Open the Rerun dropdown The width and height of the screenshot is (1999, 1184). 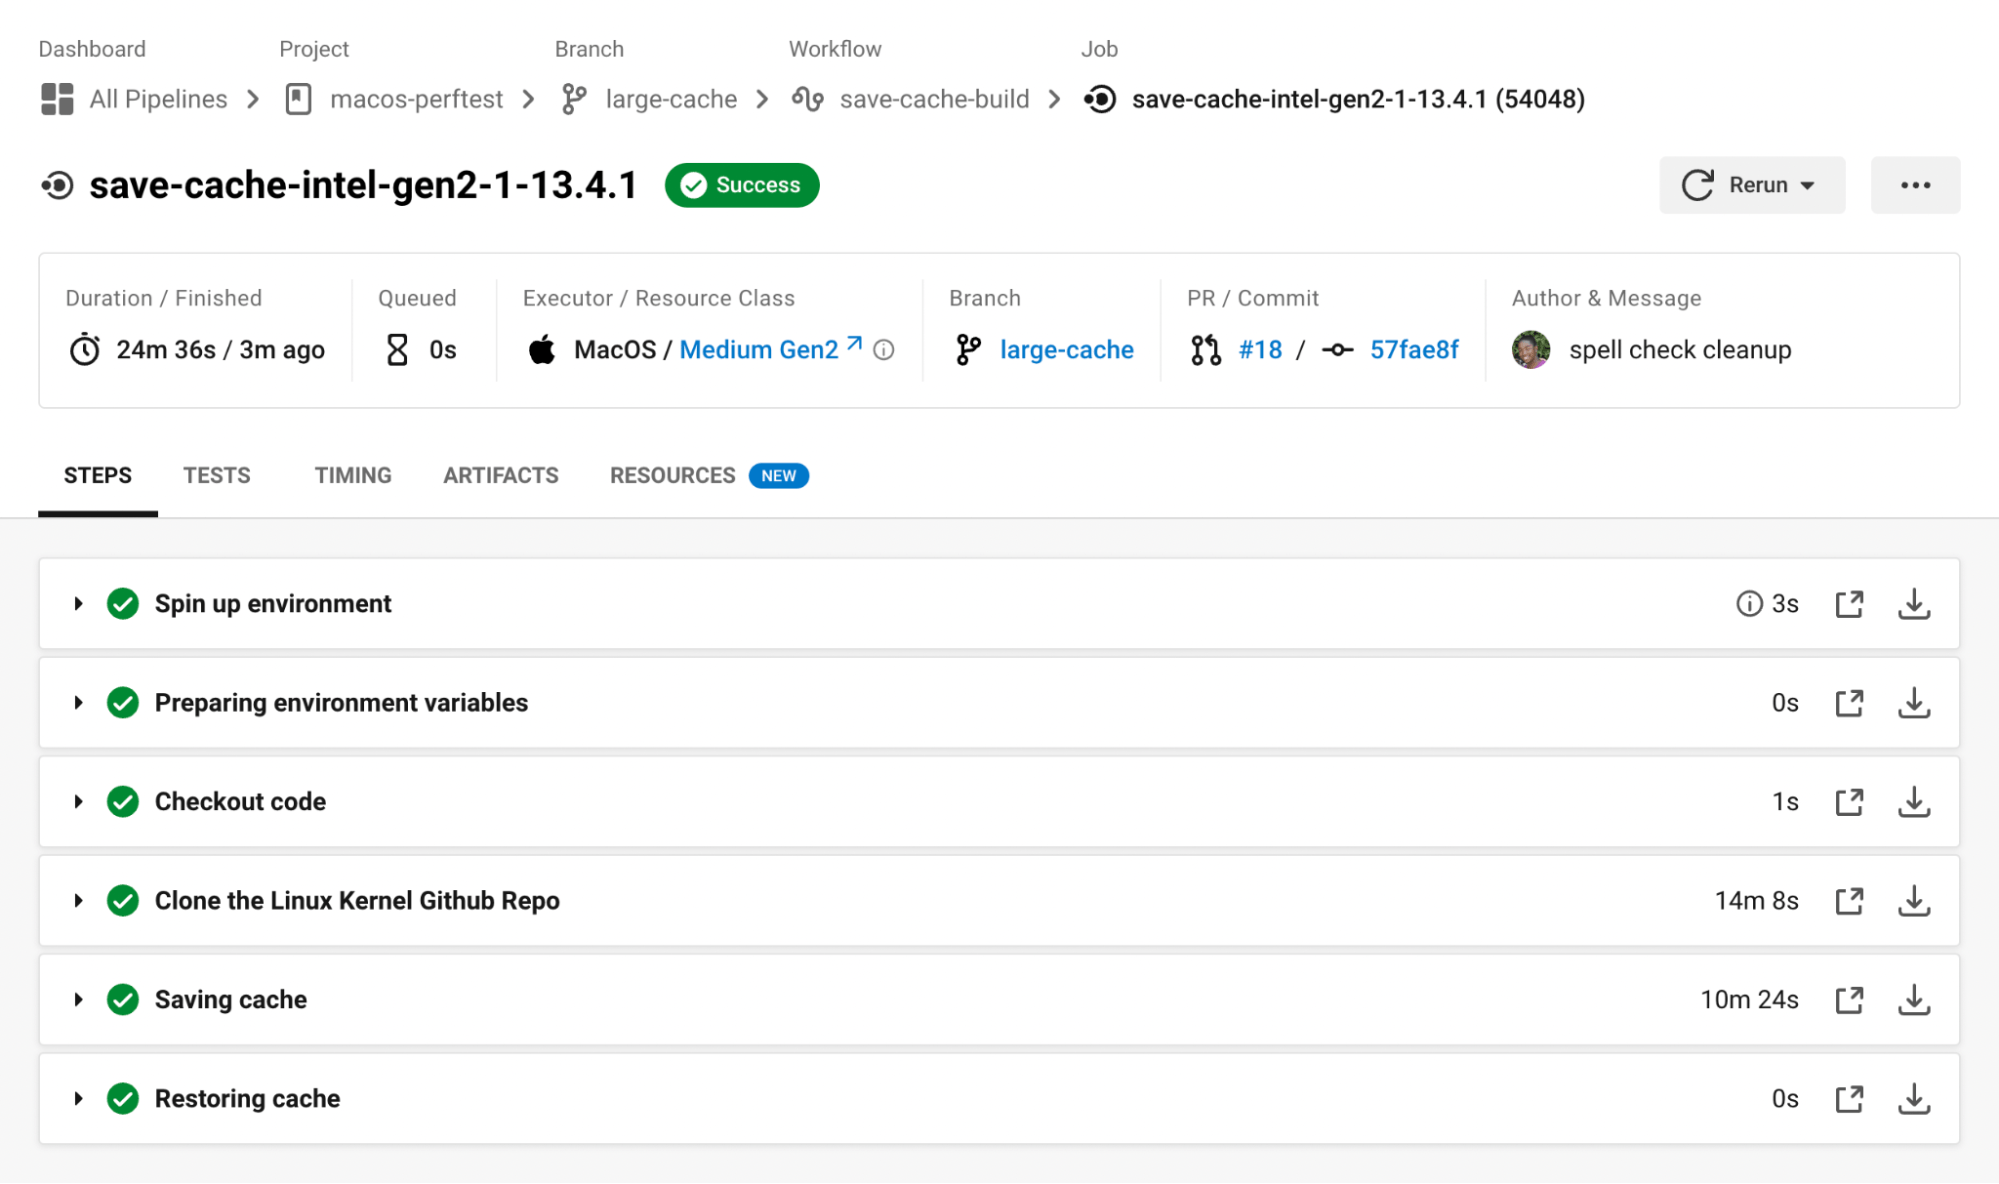[1752, 185]
